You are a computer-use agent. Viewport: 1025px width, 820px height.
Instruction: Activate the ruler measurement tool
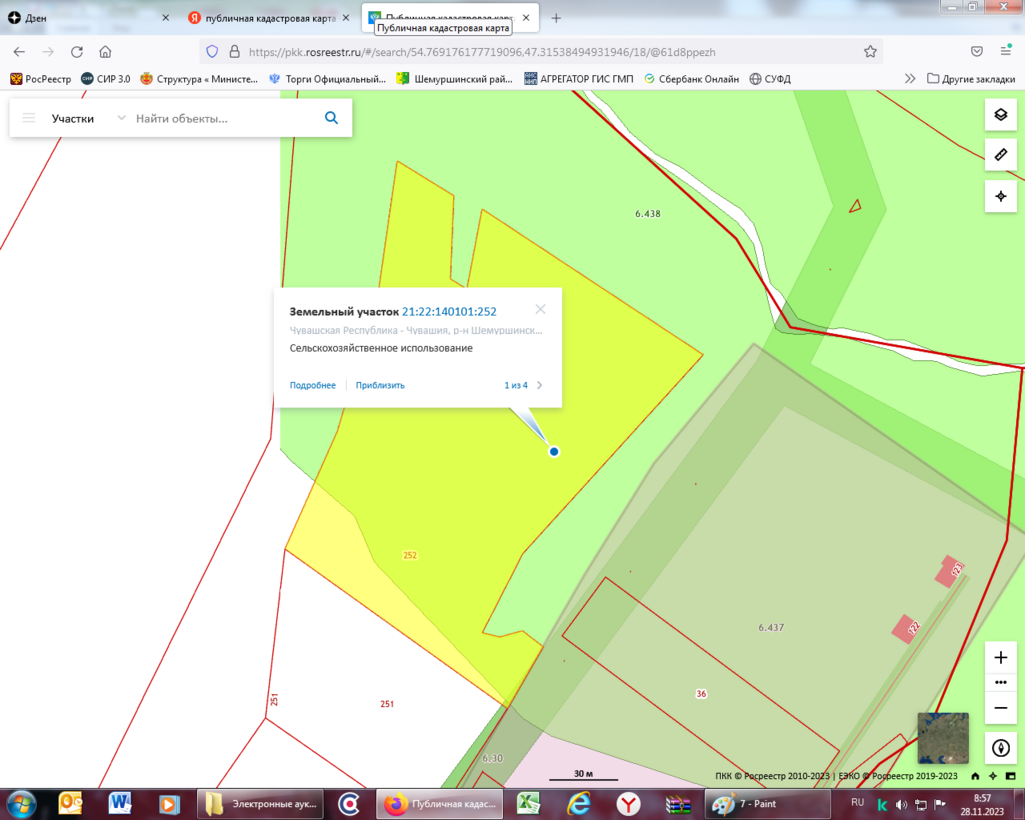coord(1000,155)
